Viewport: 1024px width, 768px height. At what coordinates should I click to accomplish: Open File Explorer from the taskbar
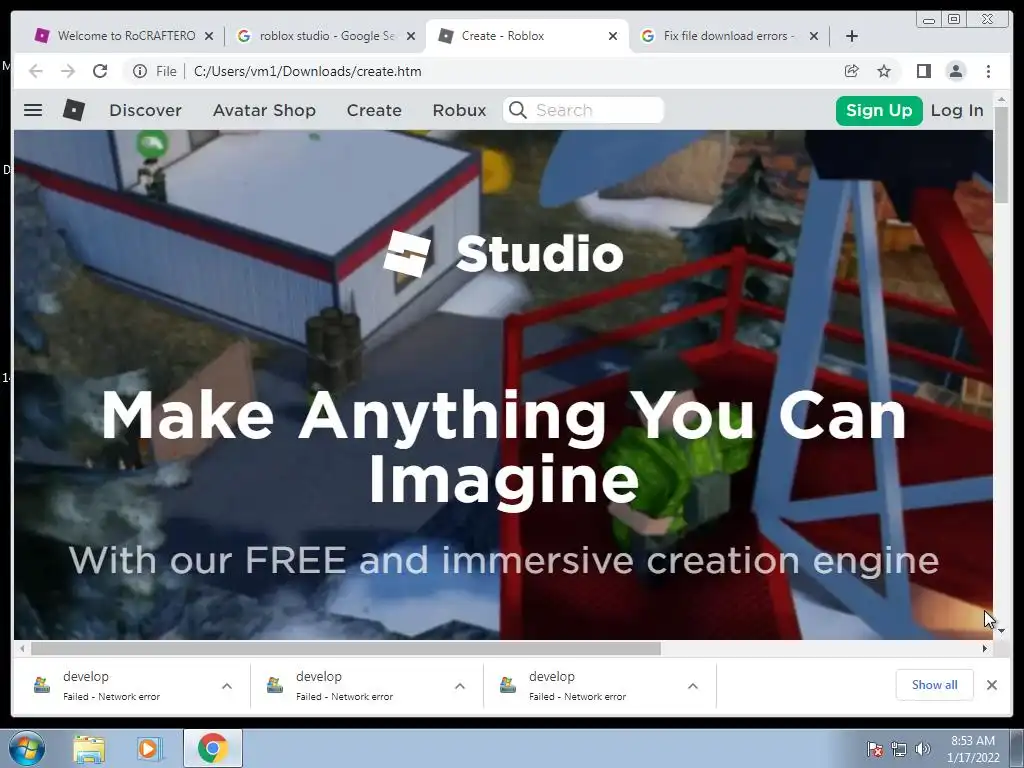89,748
